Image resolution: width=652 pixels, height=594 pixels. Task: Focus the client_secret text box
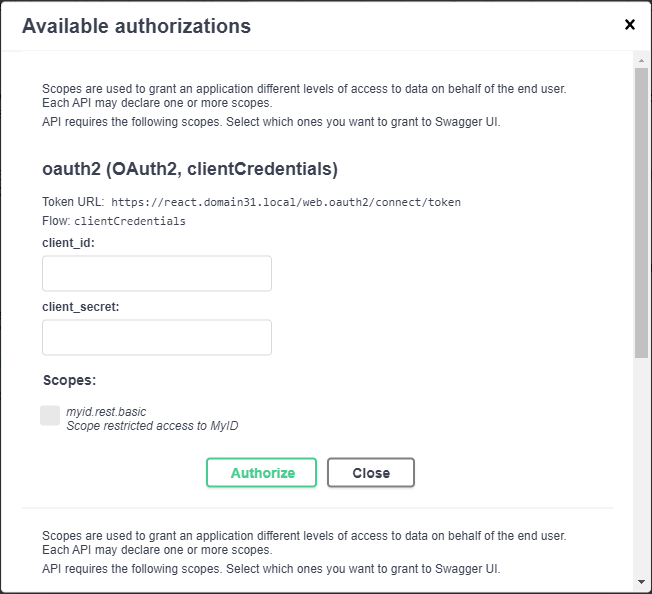click(157, 337)
